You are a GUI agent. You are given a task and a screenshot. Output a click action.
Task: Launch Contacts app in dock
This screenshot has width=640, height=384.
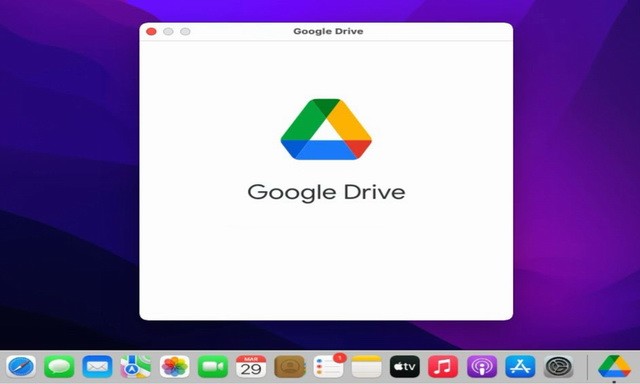(x=290, y=366)
